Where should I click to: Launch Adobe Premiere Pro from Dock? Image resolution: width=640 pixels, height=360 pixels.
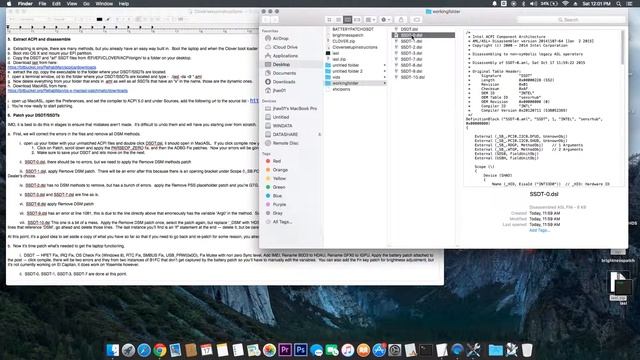click(x=284, y=350)
